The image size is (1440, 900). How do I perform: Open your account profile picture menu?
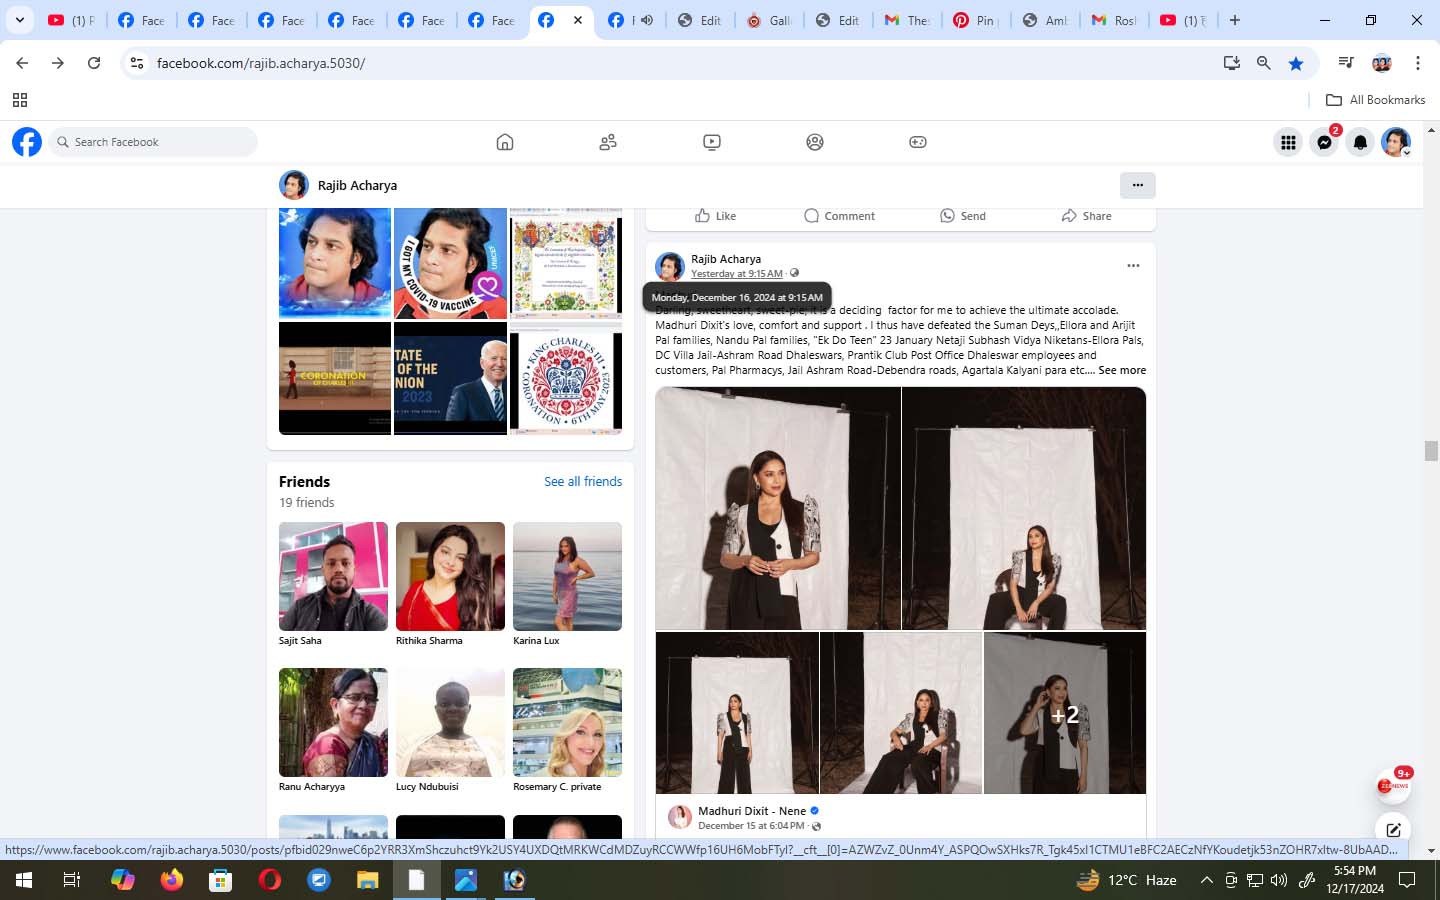pyautogui.click(x=1396, y=143)
